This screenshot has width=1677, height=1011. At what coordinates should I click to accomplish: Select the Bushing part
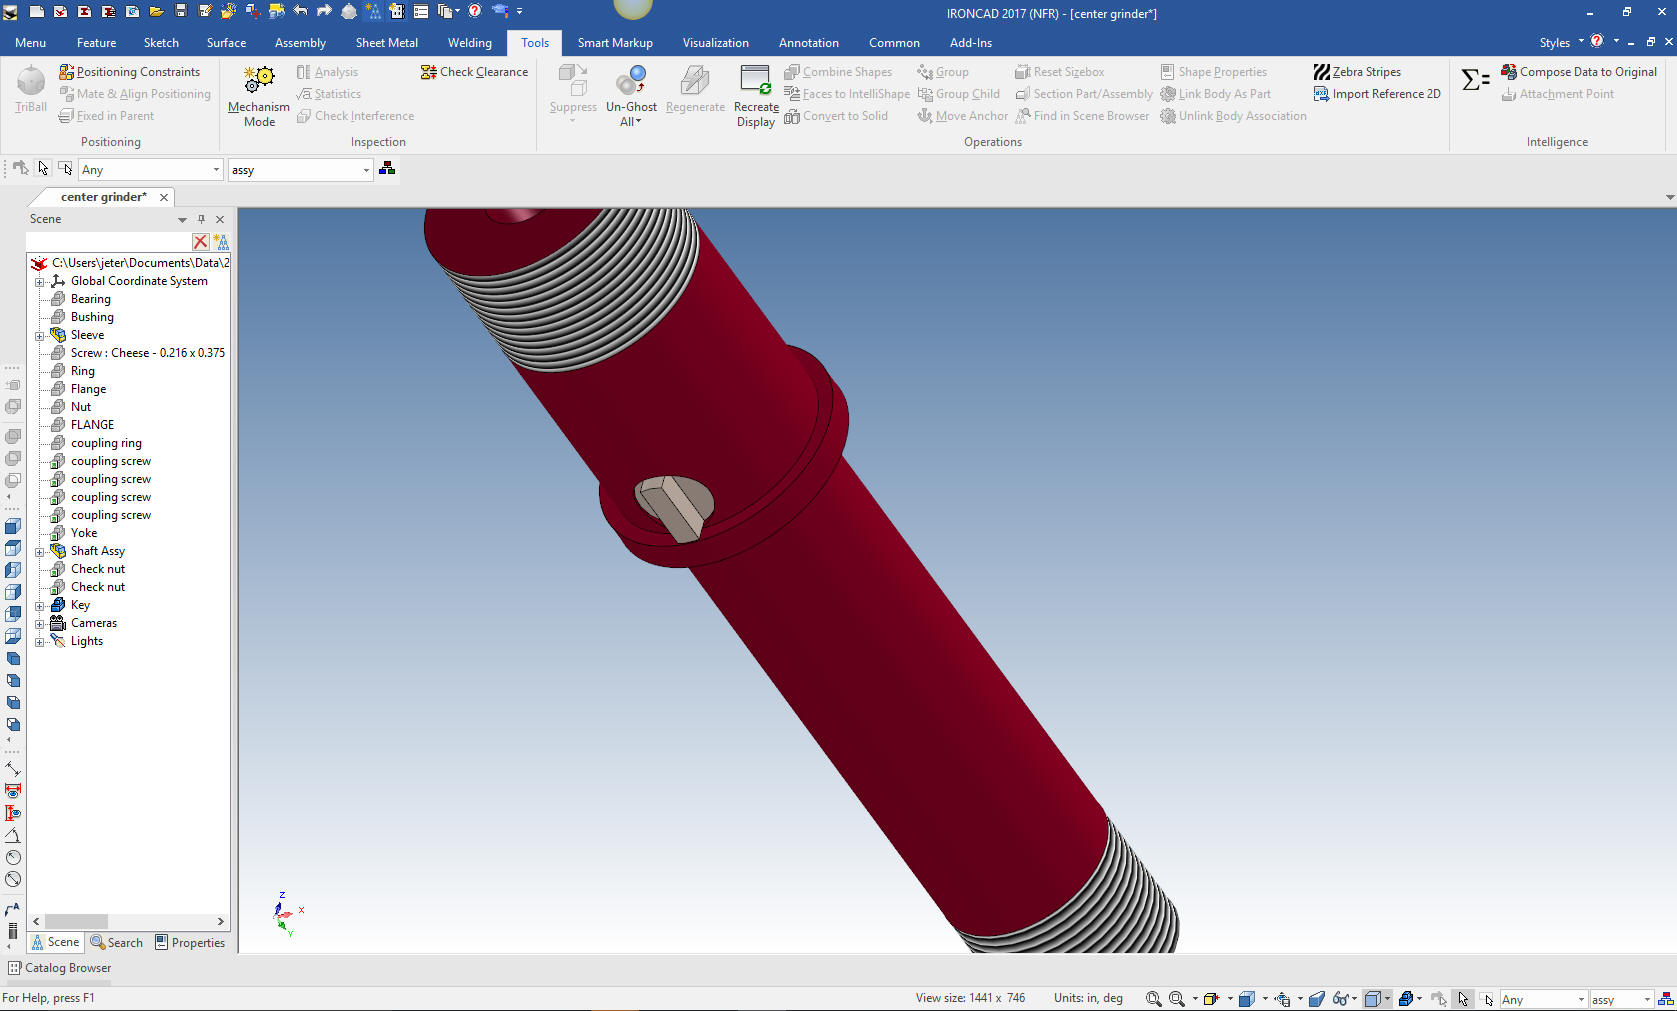tap(92, 317)
